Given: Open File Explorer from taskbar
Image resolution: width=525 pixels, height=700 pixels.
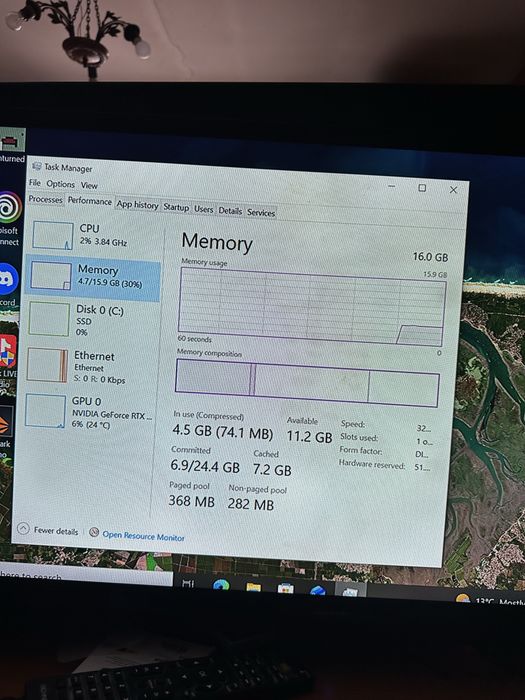Looking at the screenshot, I should click(253, 587).
